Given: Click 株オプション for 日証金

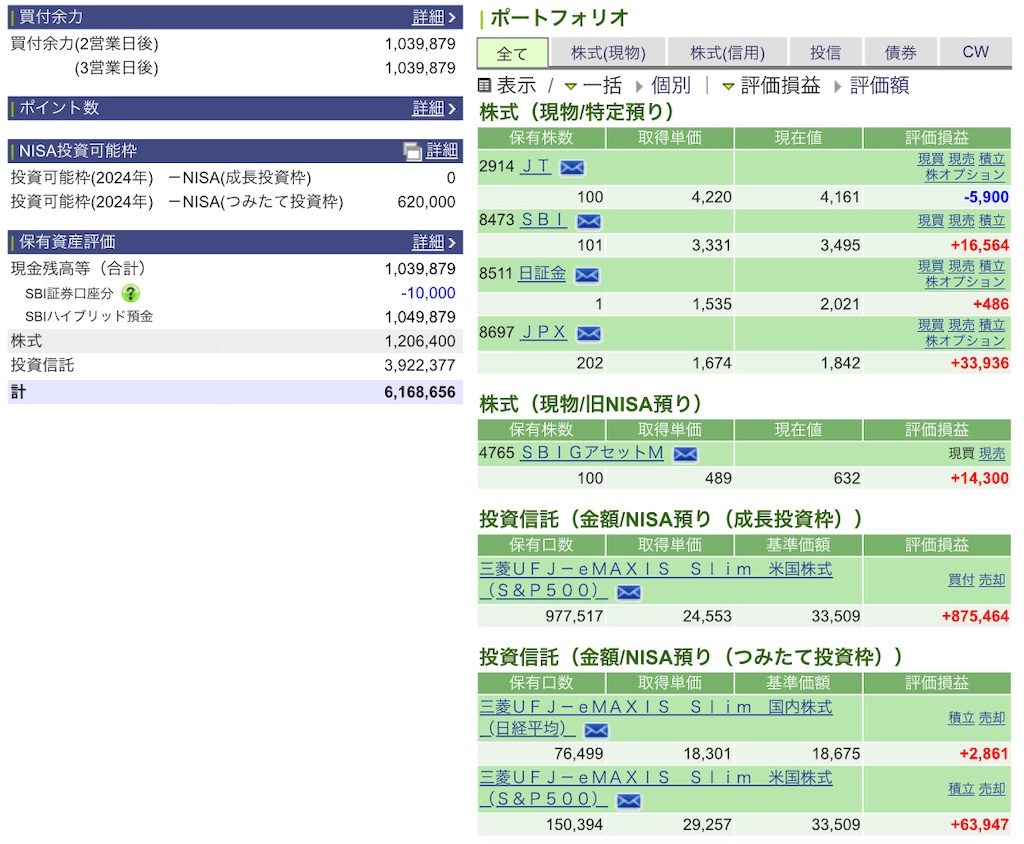Looking at the screenshot, I should point(965,282).
